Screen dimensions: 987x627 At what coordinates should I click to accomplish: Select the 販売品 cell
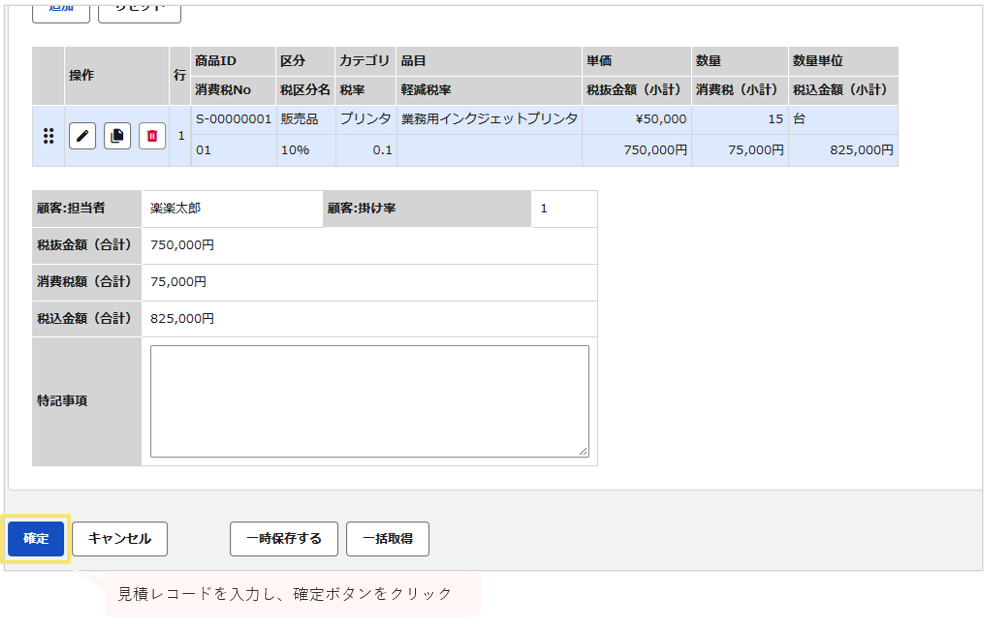(306, 120)
